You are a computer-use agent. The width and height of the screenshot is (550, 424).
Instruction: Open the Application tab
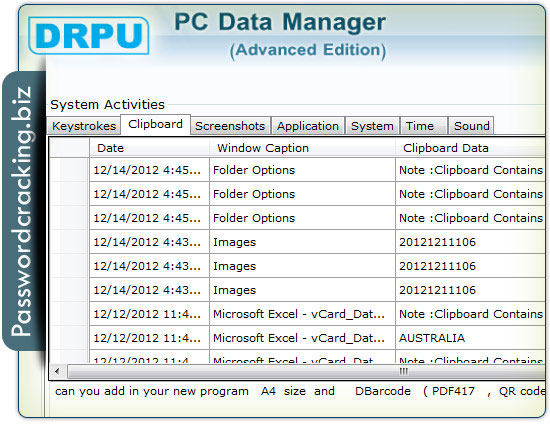click(308, 126)
